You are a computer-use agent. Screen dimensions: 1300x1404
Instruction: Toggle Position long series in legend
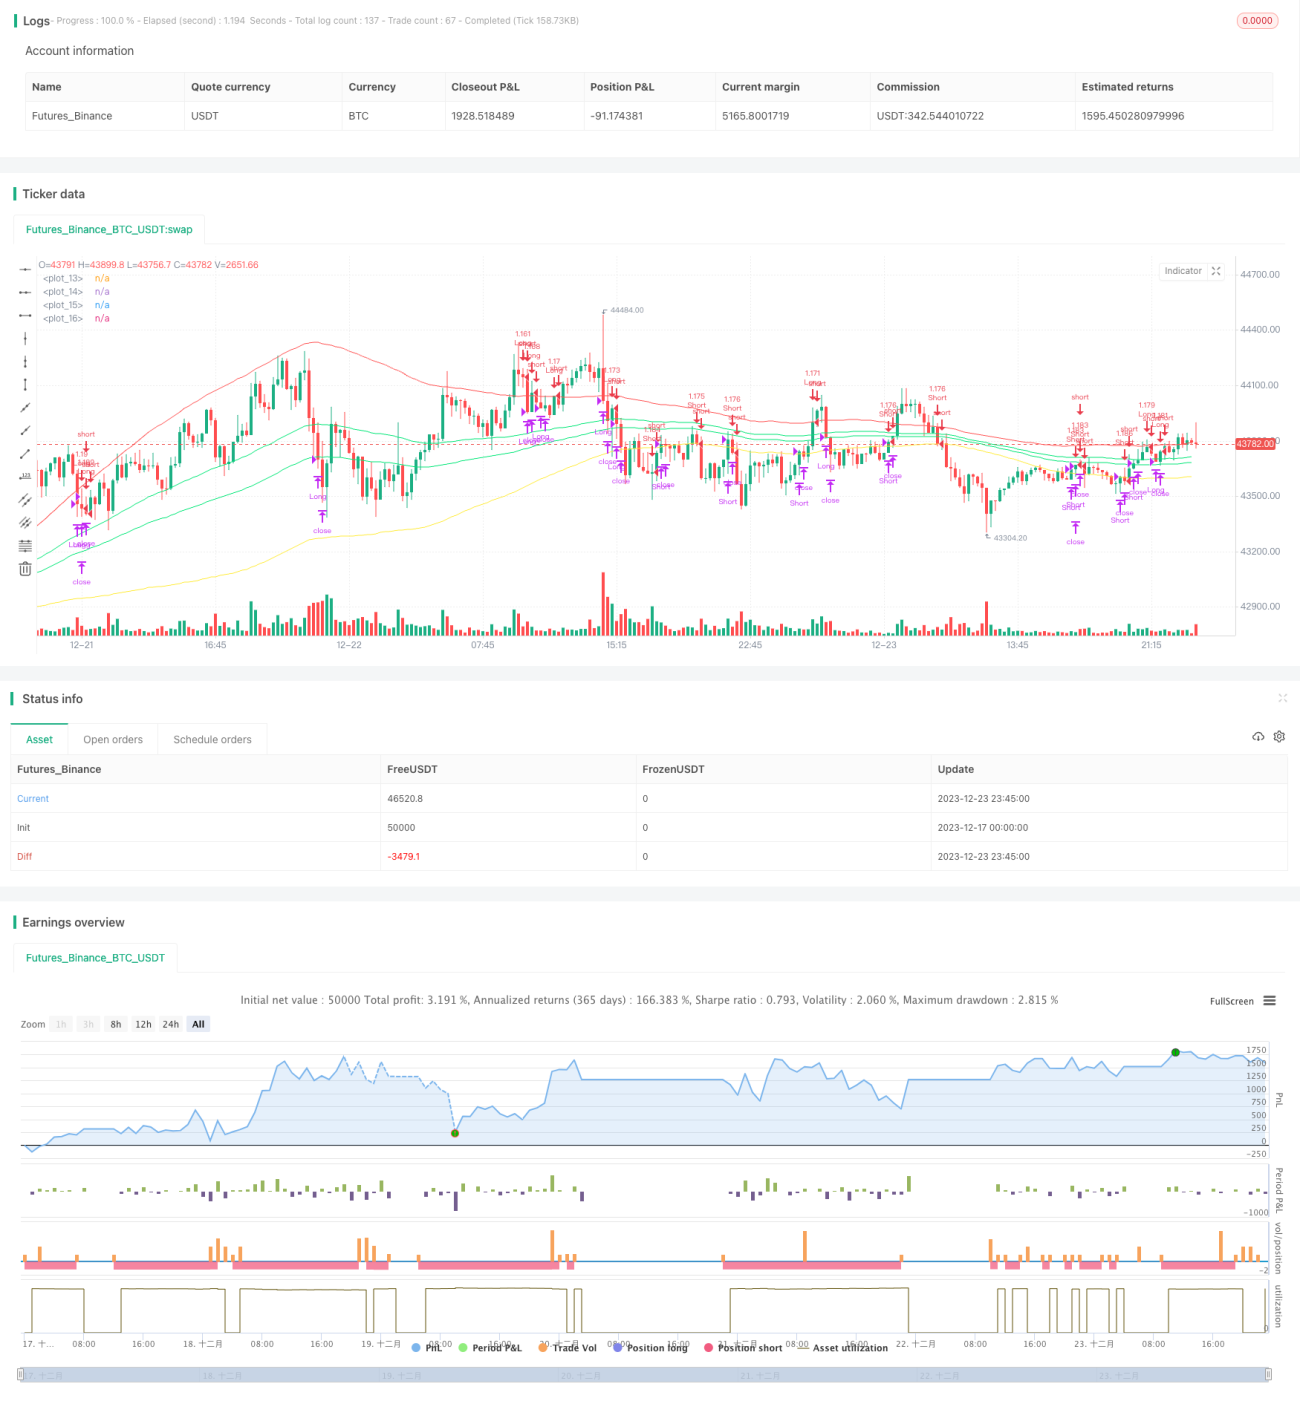click(650, 1347)
